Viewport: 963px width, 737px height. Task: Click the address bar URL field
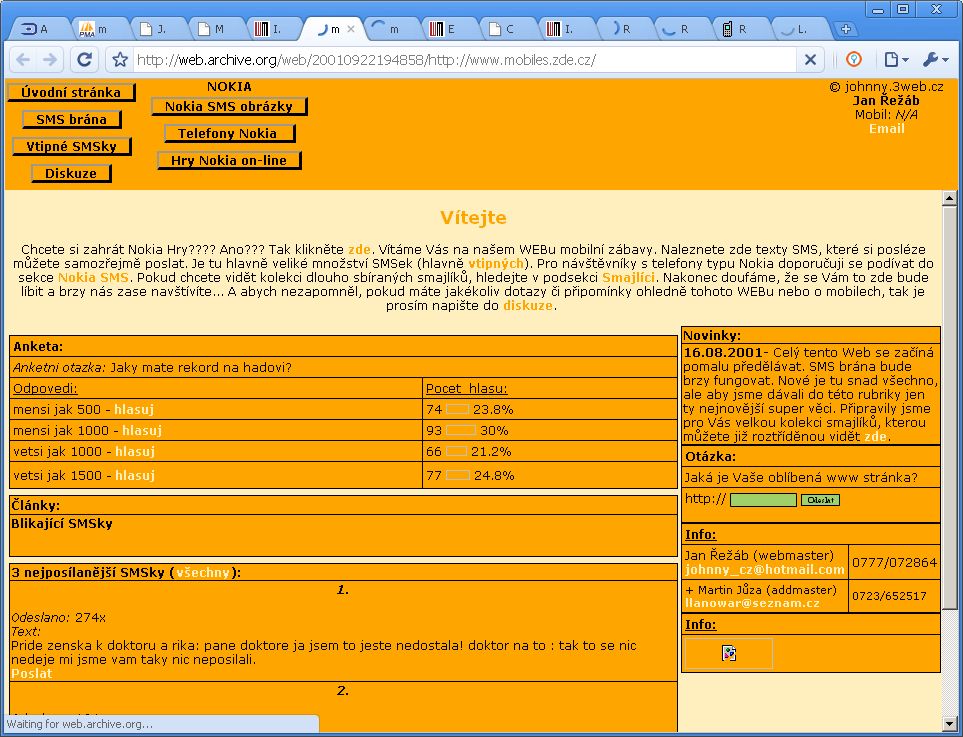pos(464,60)
